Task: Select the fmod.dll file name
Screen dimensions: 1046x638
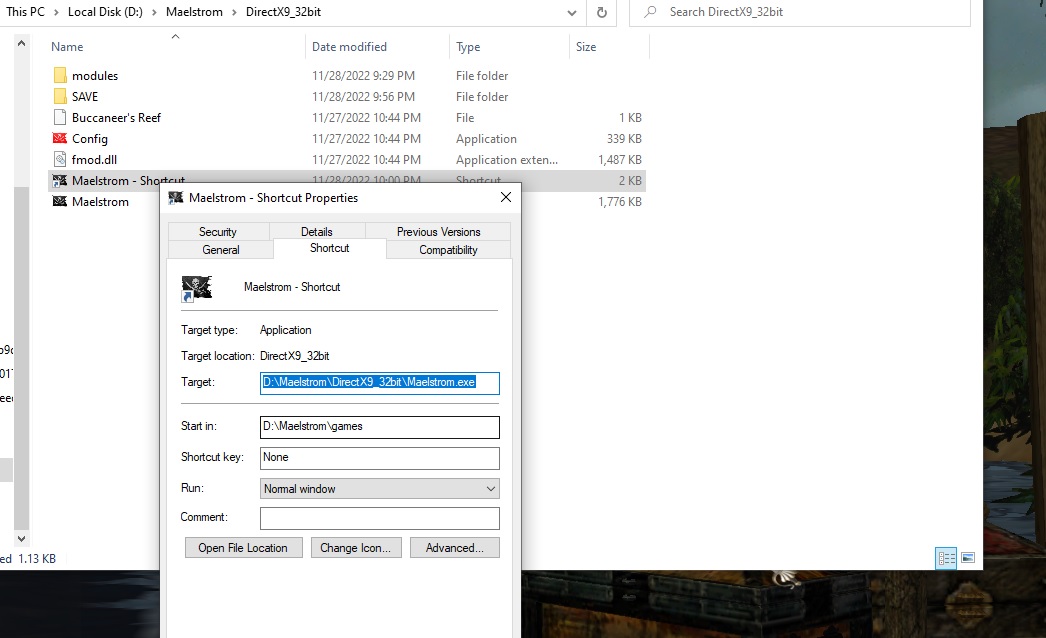Action: pos(94,160)
